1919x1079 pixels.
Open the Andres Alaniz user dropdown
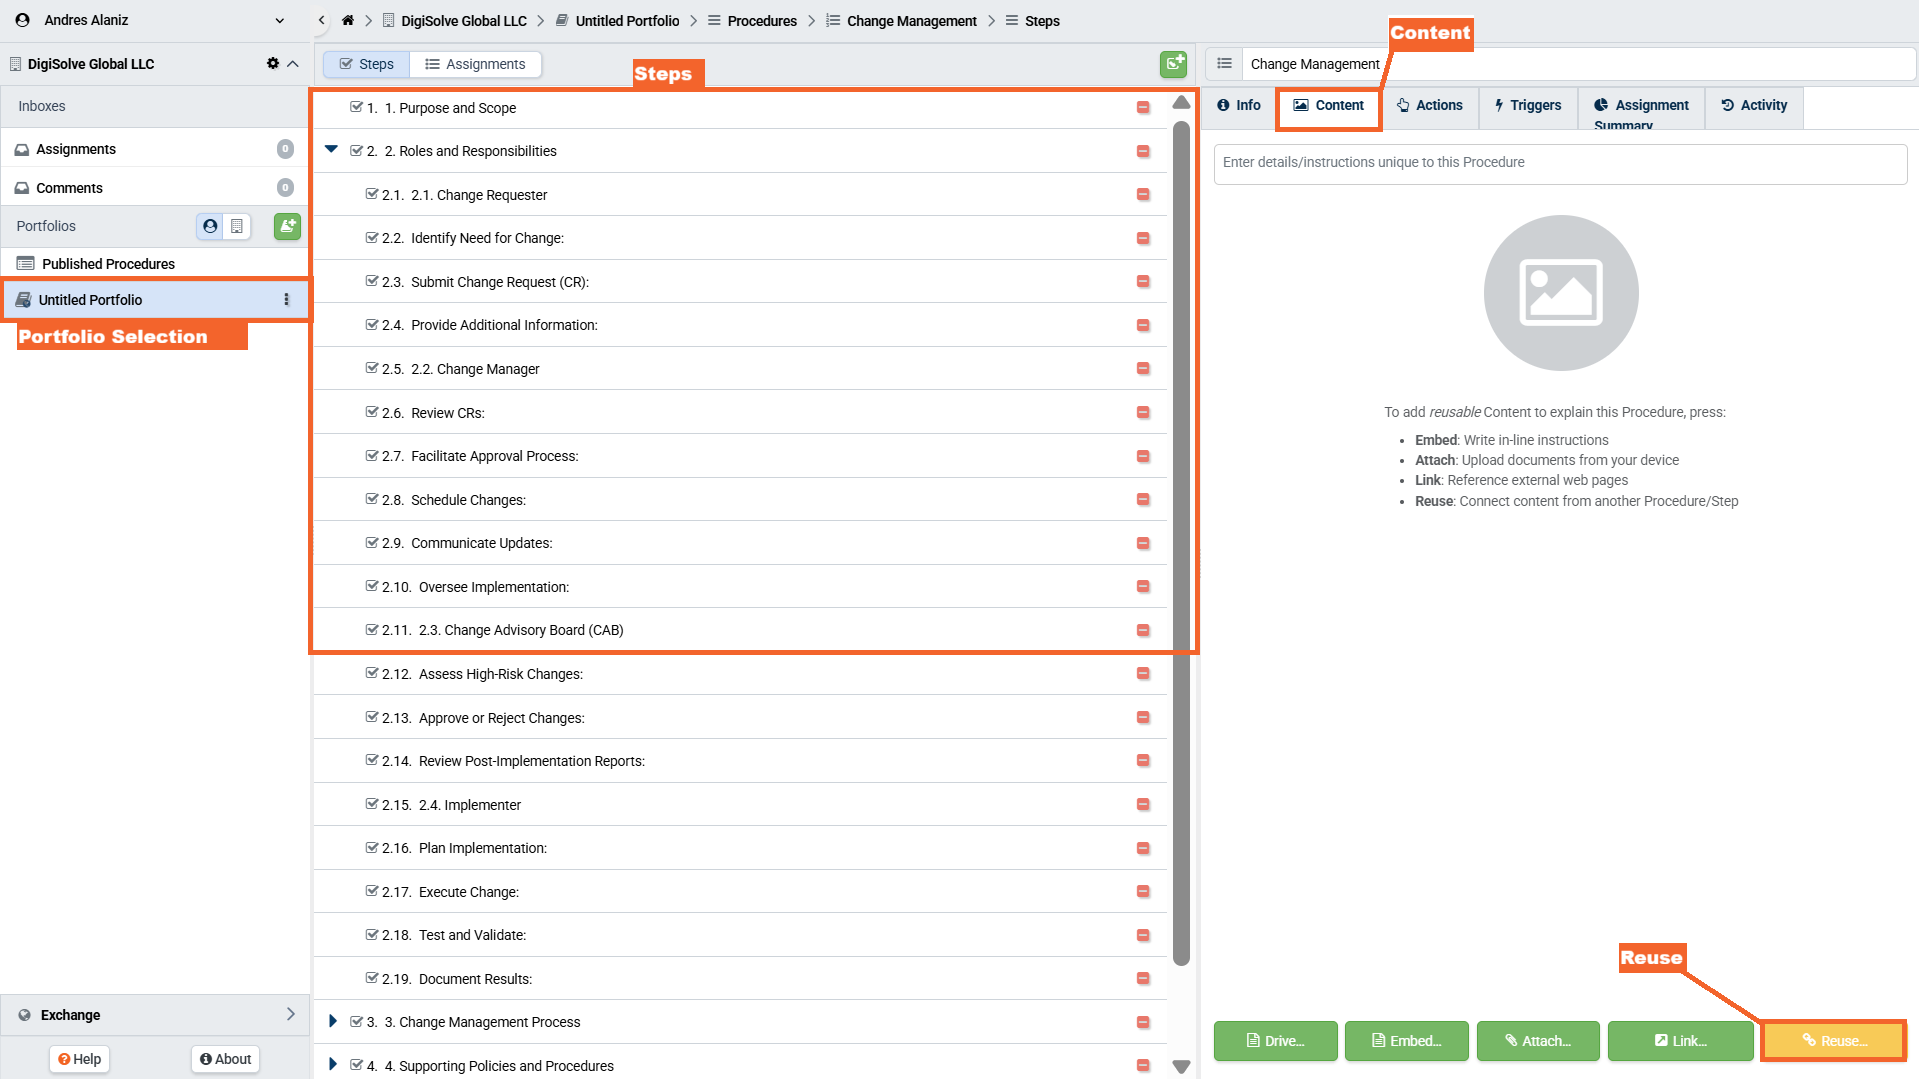coord(280,20)
